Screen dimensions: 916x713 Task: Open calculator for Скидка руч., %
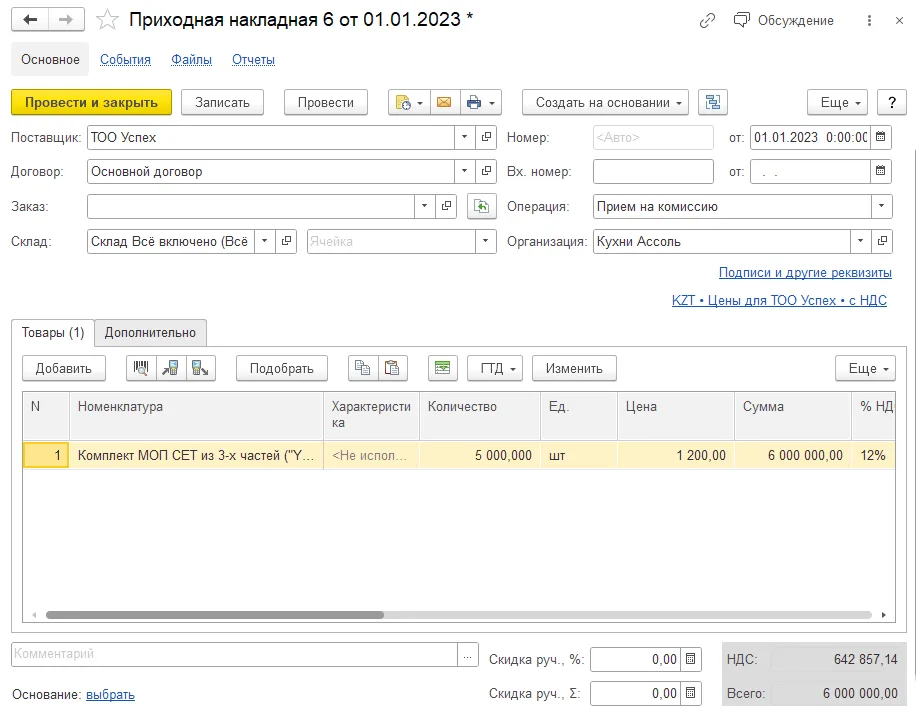[691, 659]
